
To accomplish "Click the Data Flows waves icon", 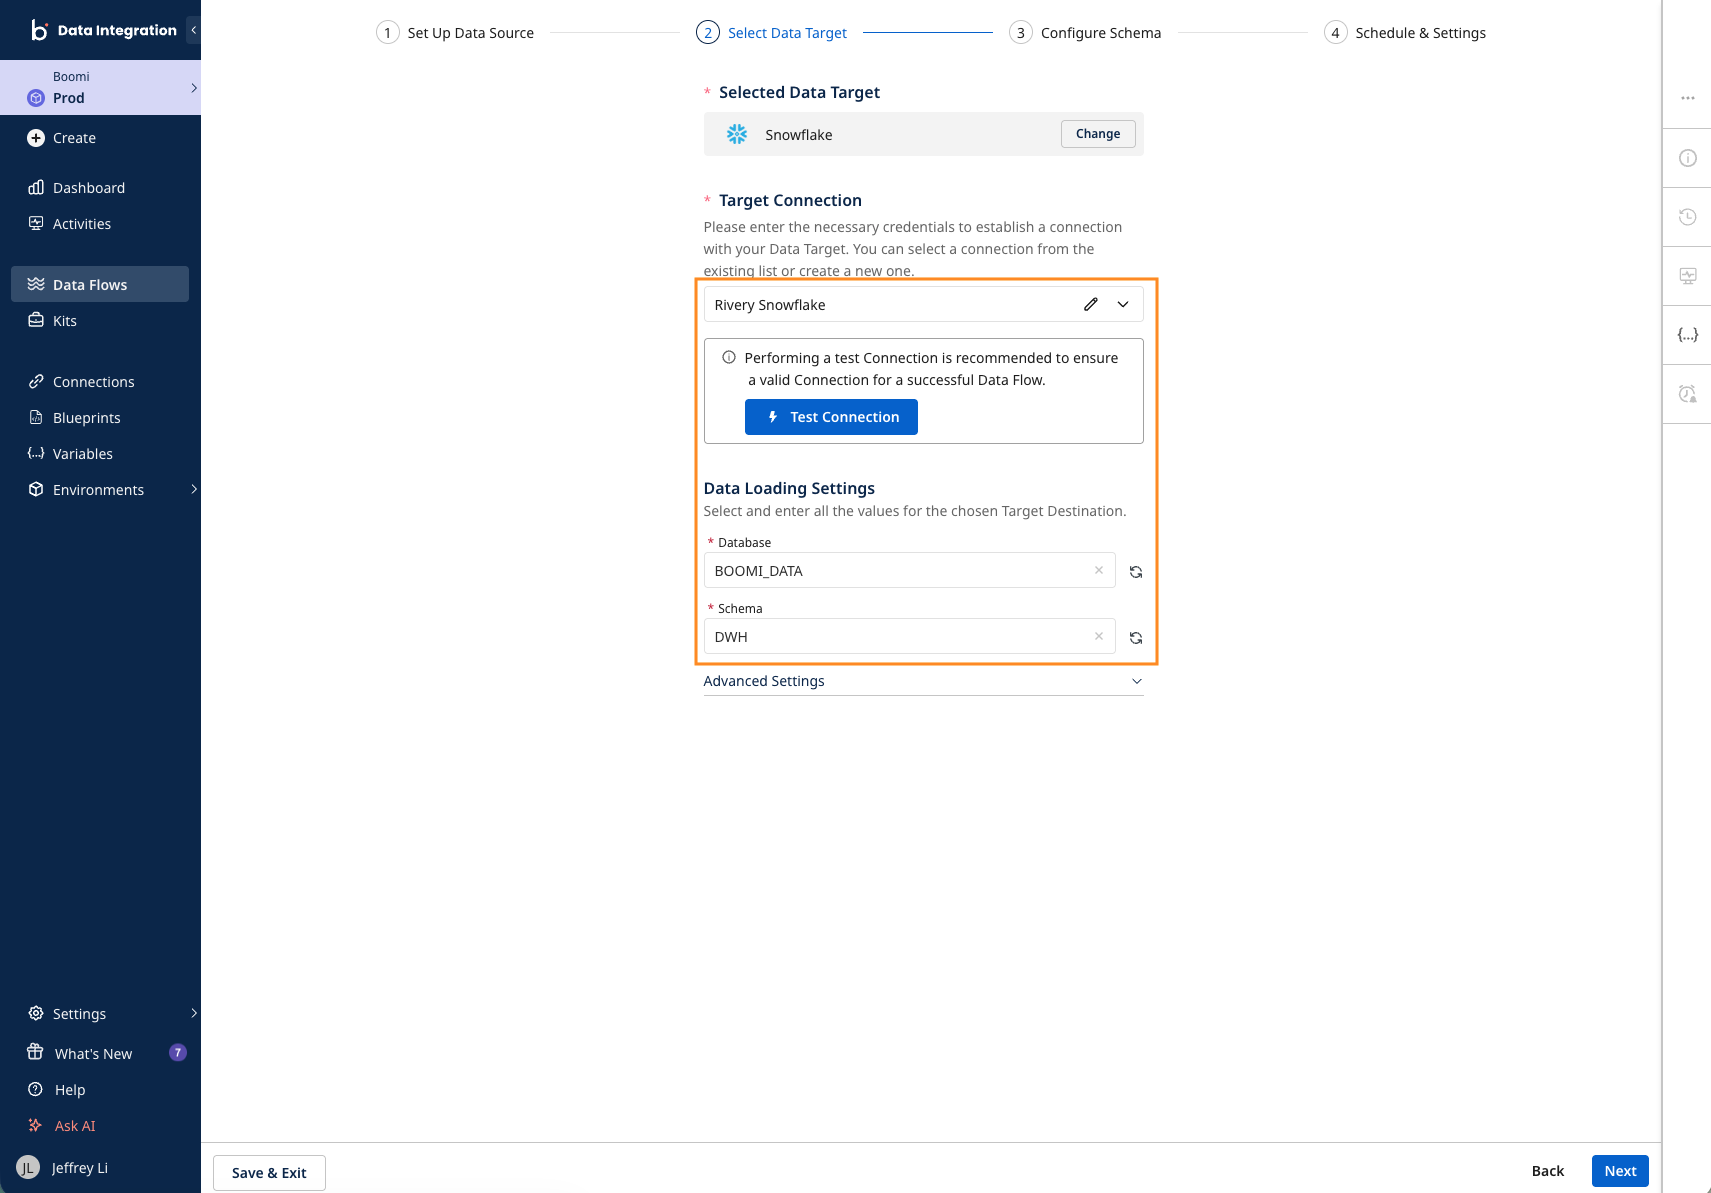I will tap(36, 284).
